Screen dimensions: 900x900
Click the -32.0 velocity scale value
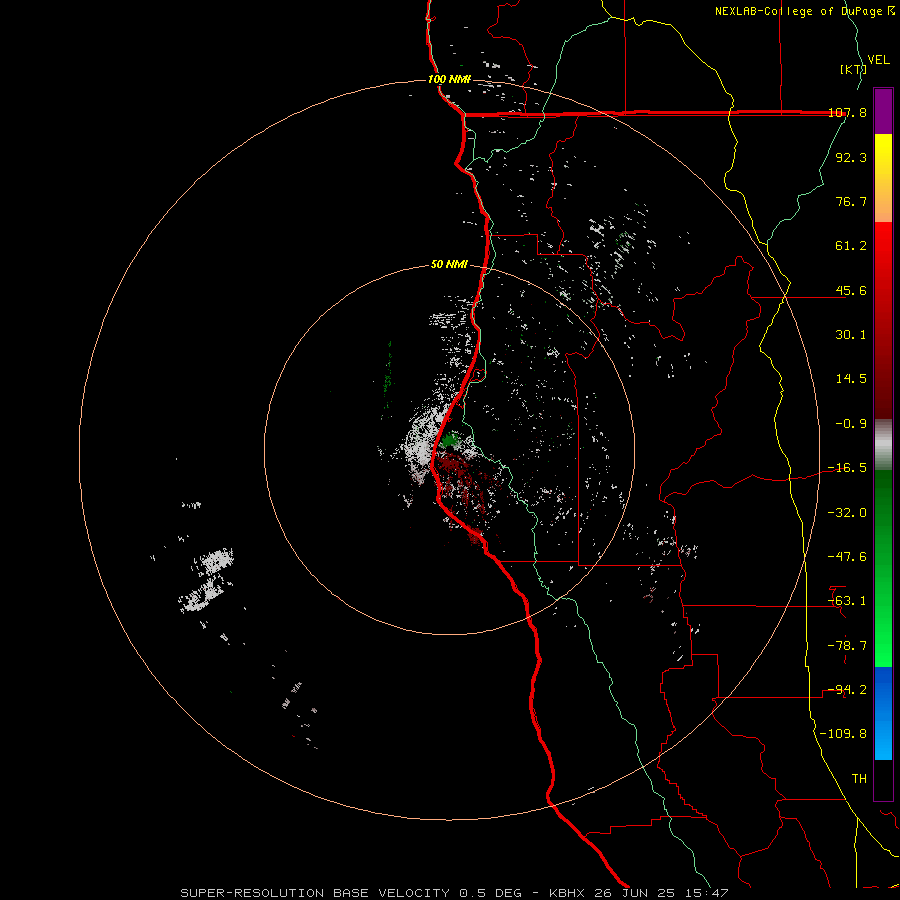click(847, 513)
